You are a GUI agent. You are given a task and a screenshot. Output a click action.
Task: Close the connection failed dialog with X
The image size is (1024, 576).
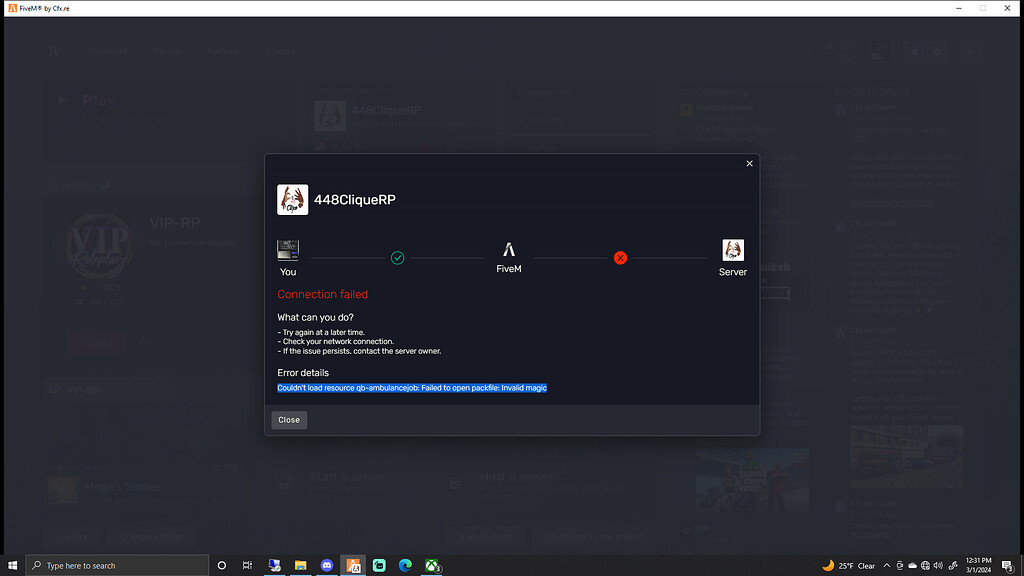click(749, 163)
